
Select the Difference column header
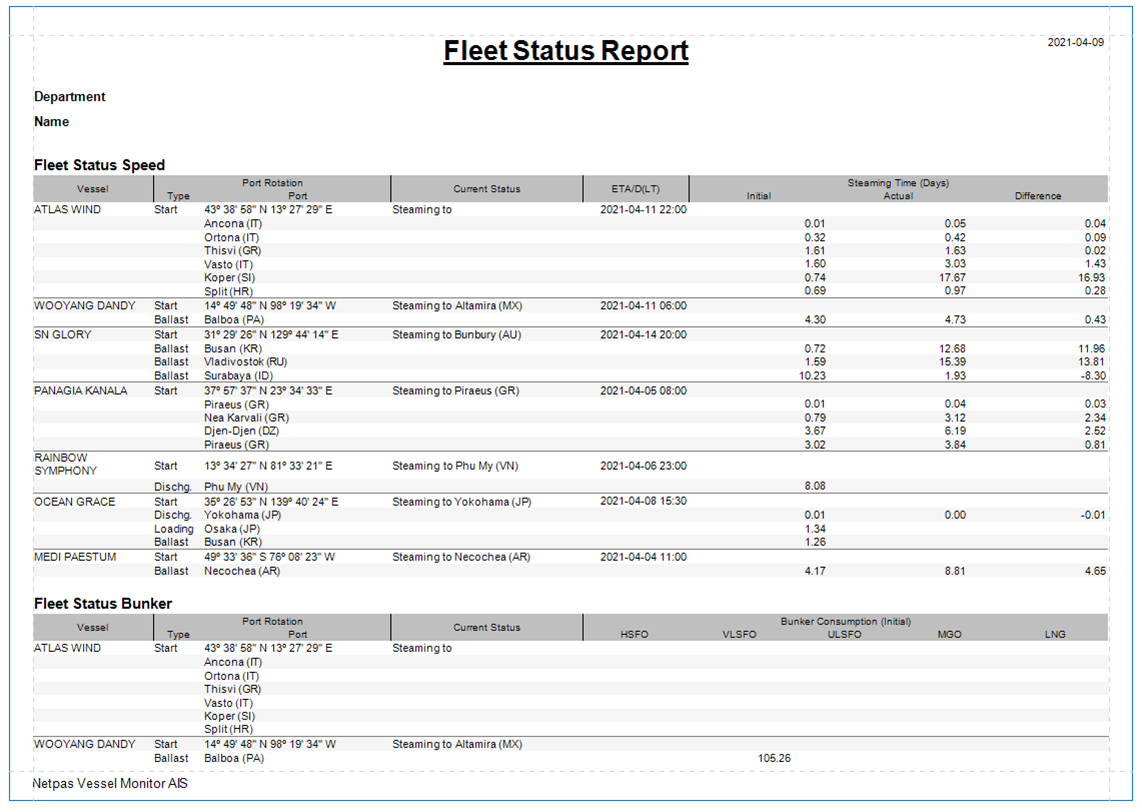(1038, 196)
